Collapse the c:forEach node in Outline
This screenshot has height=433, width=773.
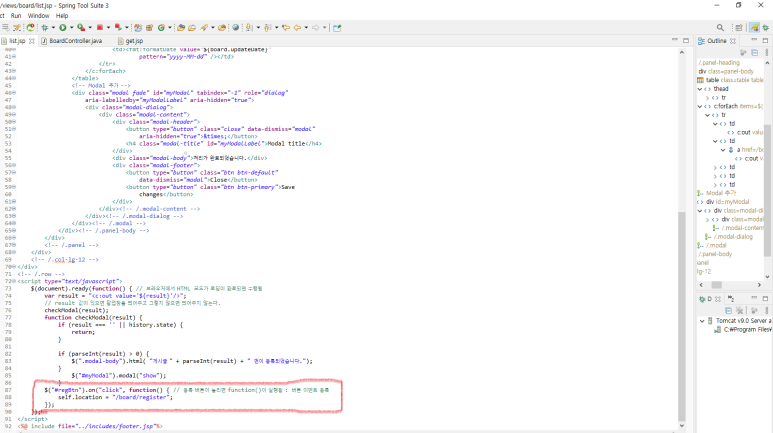(x=700, y=106)
